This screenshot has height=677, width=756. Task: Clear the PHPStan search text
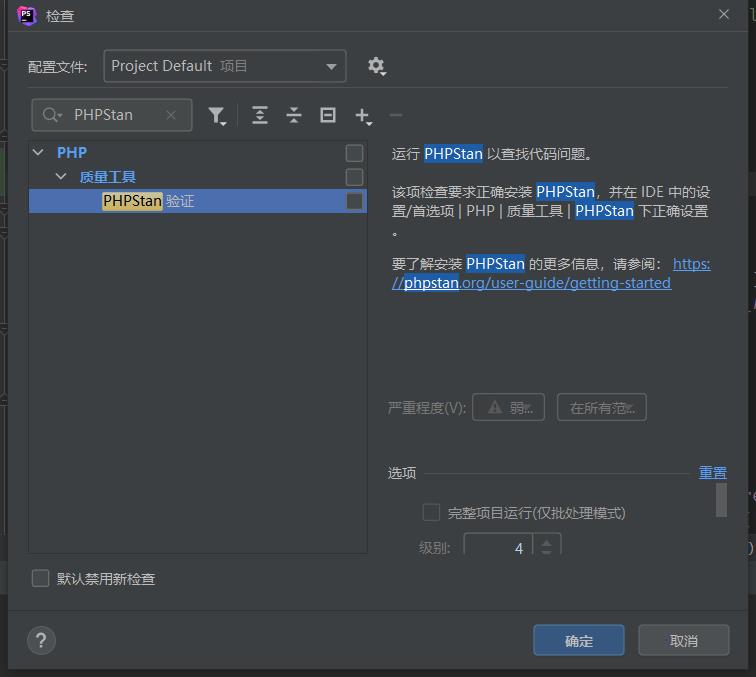coord(171,115)
